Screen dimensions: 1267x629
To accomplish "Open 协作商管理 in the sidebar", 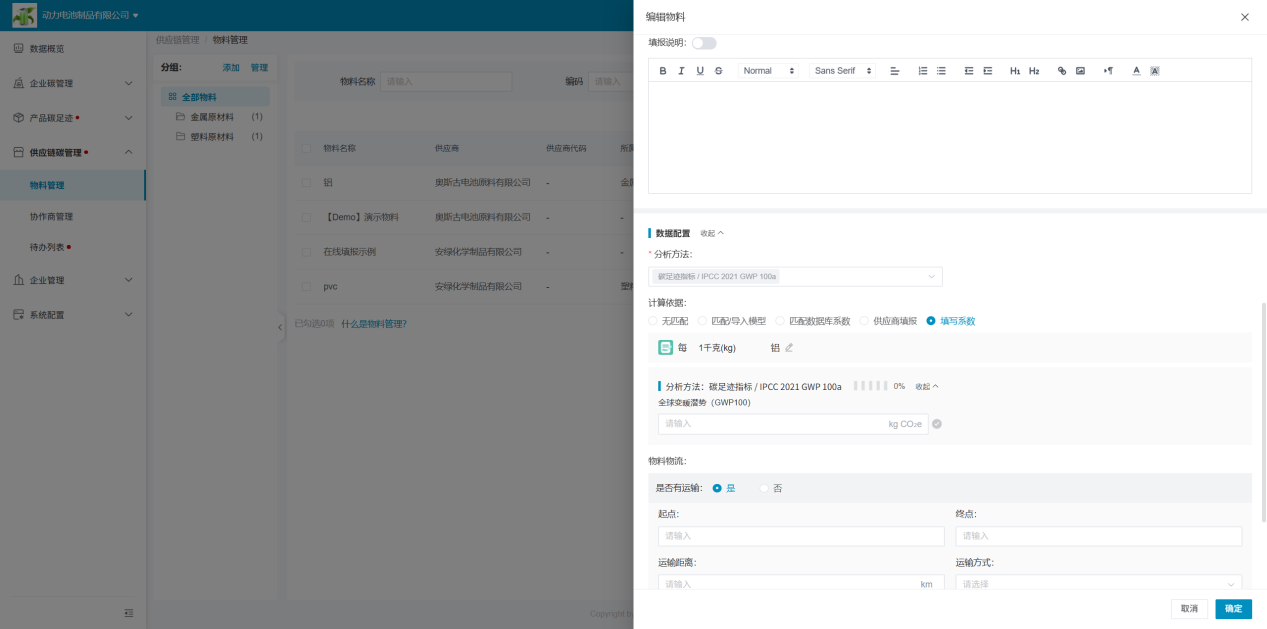I will [x=51, y=216].
